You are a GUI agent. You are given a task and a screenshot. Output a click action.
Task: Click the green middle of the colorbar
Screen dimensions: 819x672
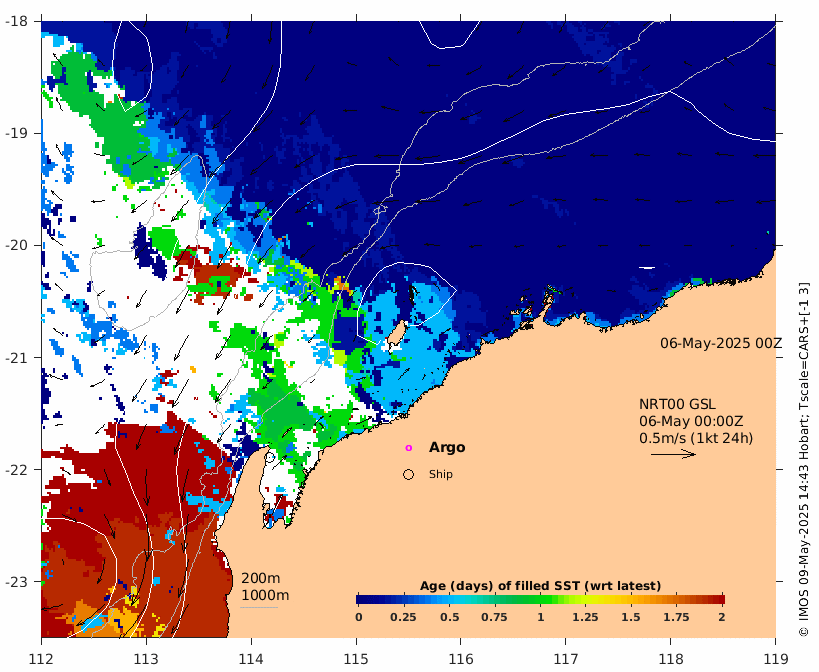541,599
